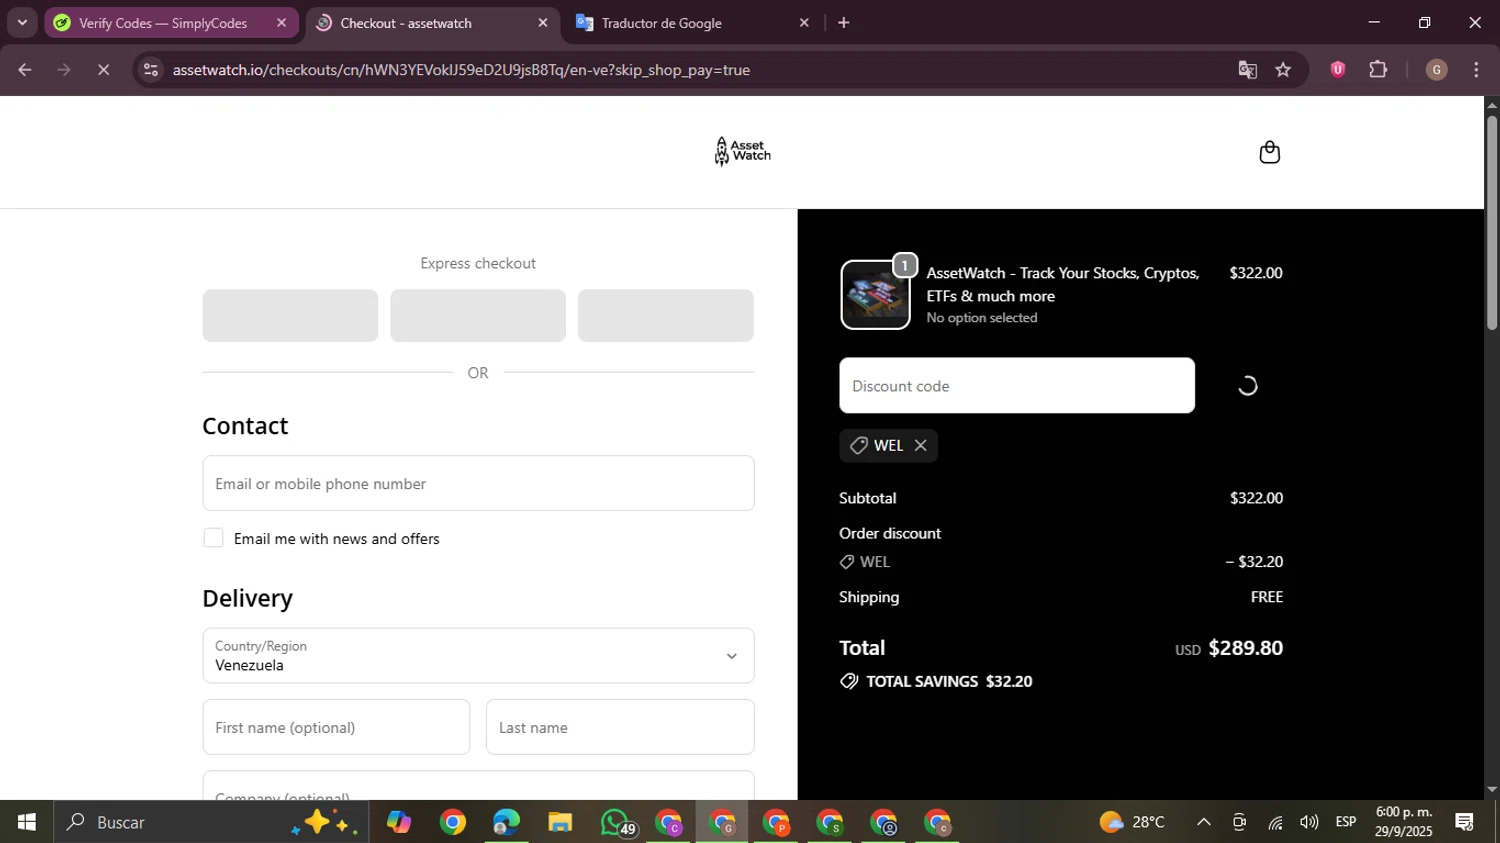Viewport: 1500px width, 843px height.
Task: Click the total price $289.80
Action: tap(1246, 648)
